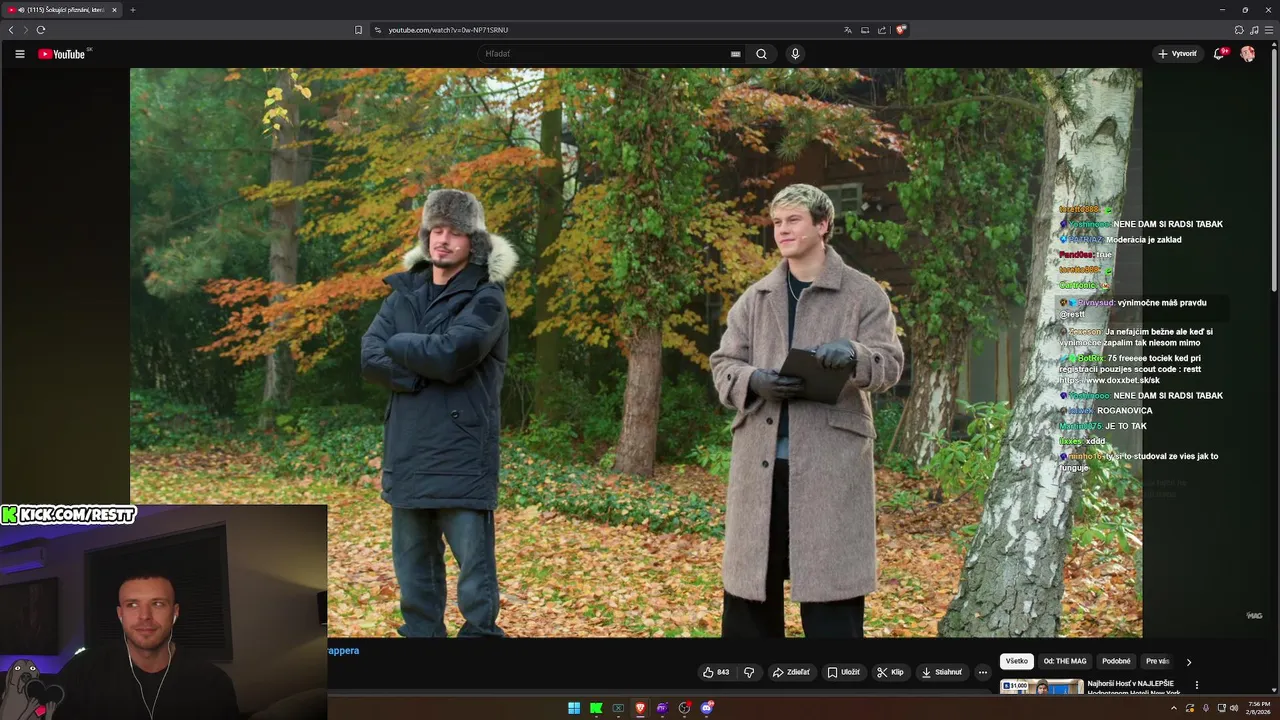Open YouTube notifications bell
The width and height of the screenshot is (1280, 720).
[1219, 54]
